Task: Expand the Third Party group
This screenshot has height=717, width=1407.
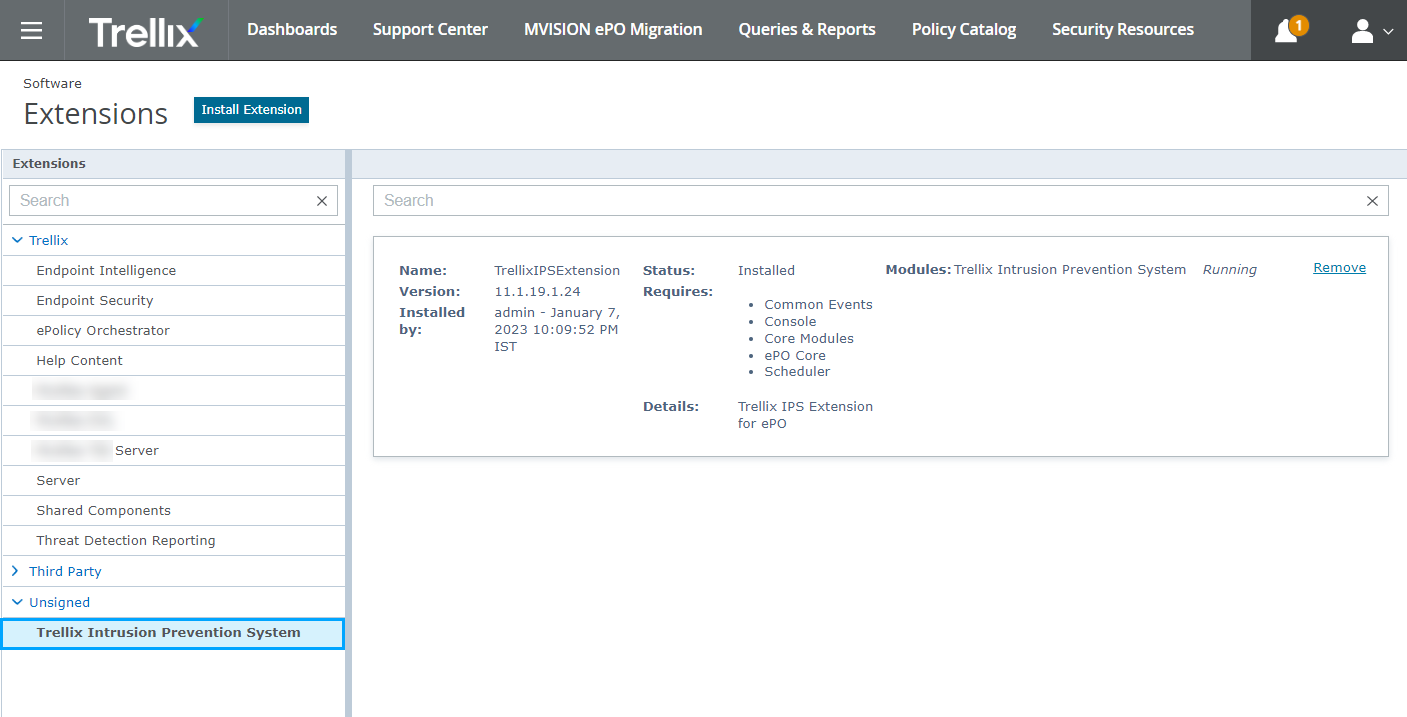Action: [15, 571]
